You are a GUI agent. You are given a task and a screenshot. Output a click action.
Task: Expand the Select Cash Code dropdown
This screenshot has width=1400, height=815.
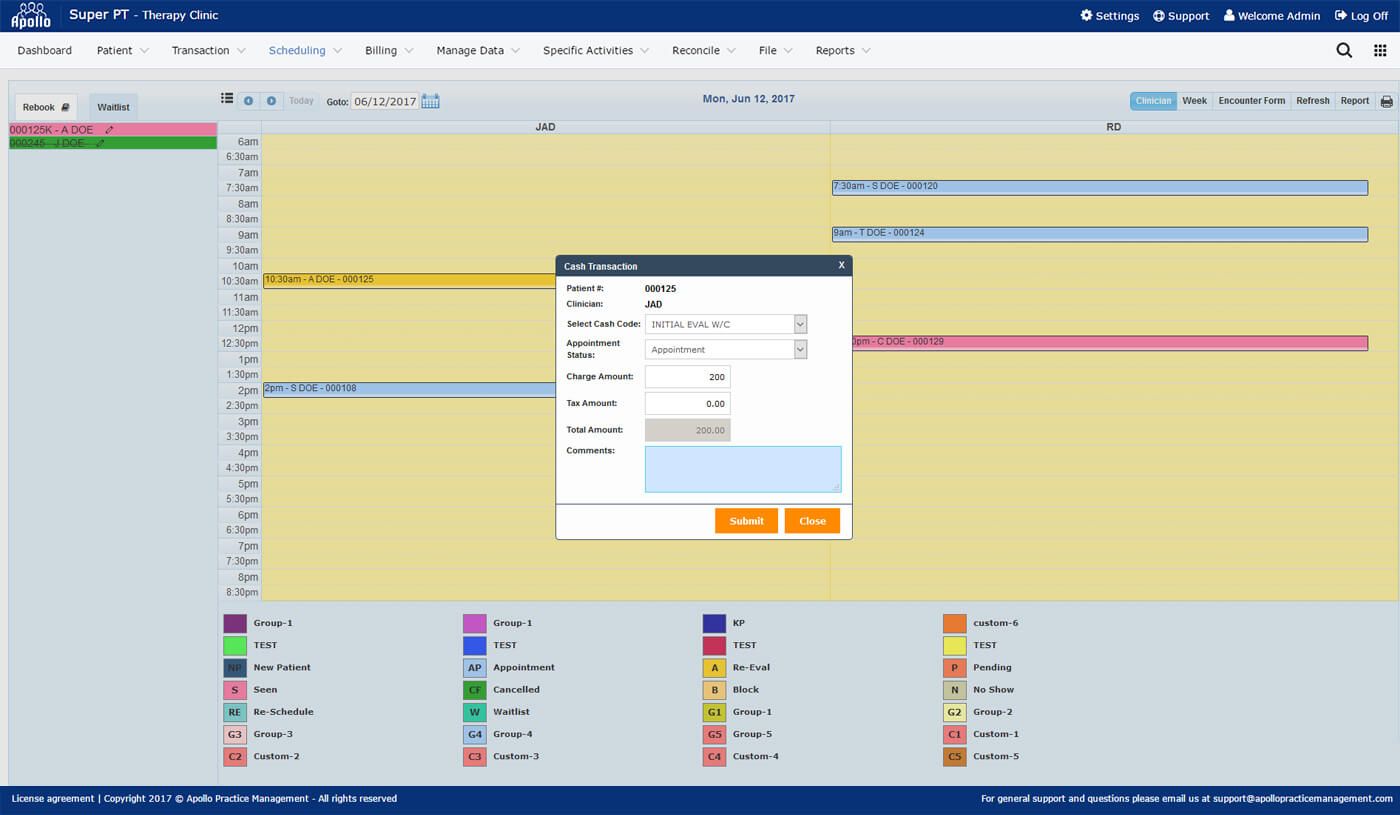(799, 324)
